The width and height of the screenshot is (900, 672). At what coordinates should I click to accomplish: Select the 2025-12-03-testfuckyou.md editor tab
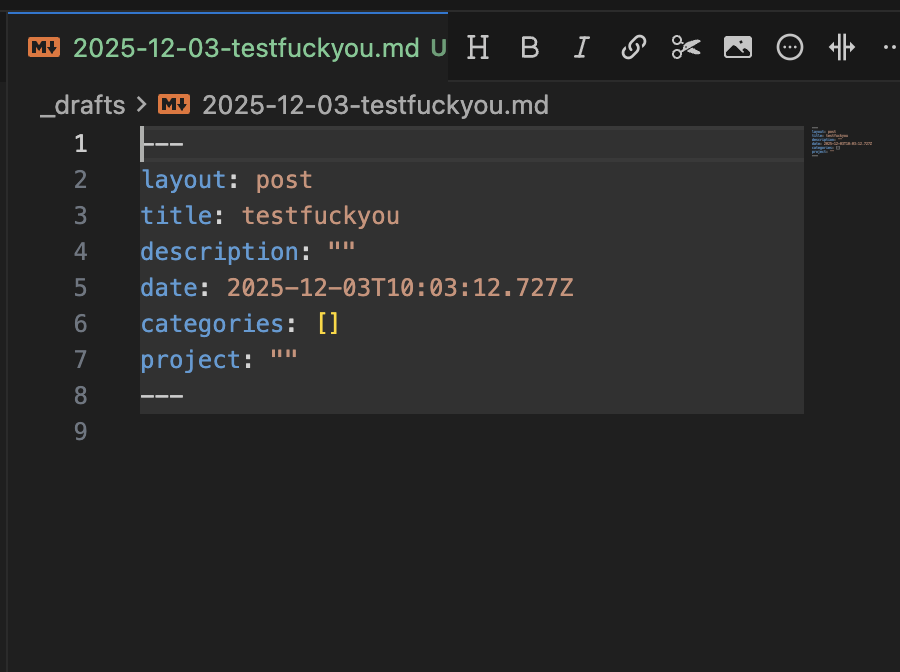(246, 48)
